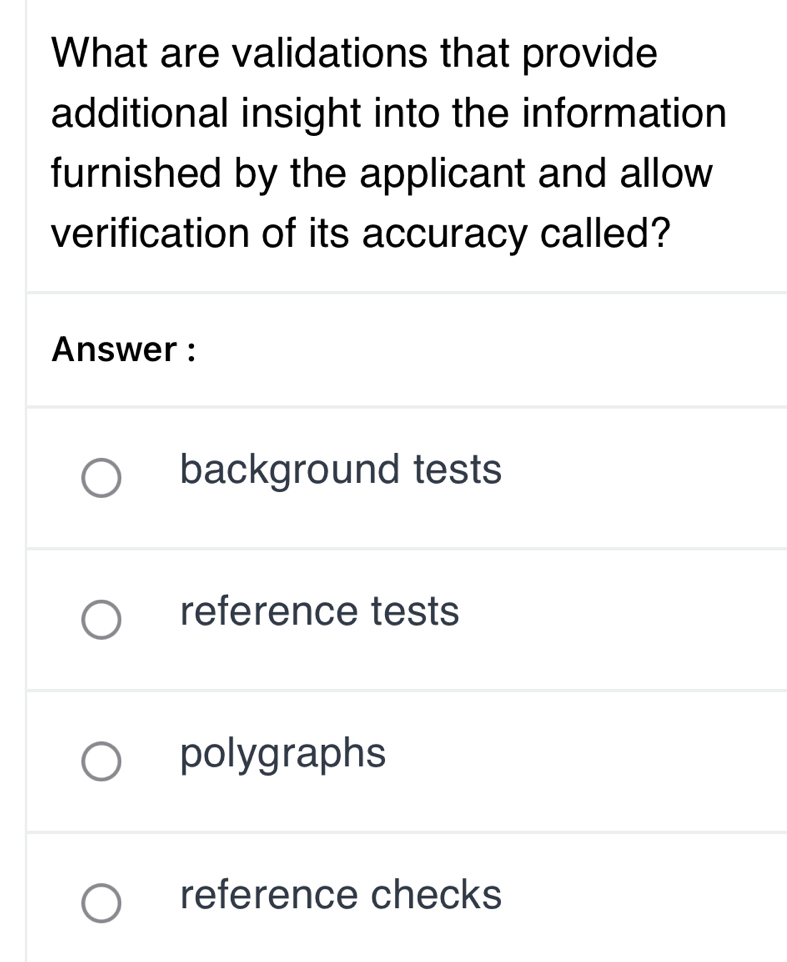Image resolution: width=787 pixels, height=962 pixels.
Task: Select the "background tests" radio button
Action: click(x=102, y=478)
